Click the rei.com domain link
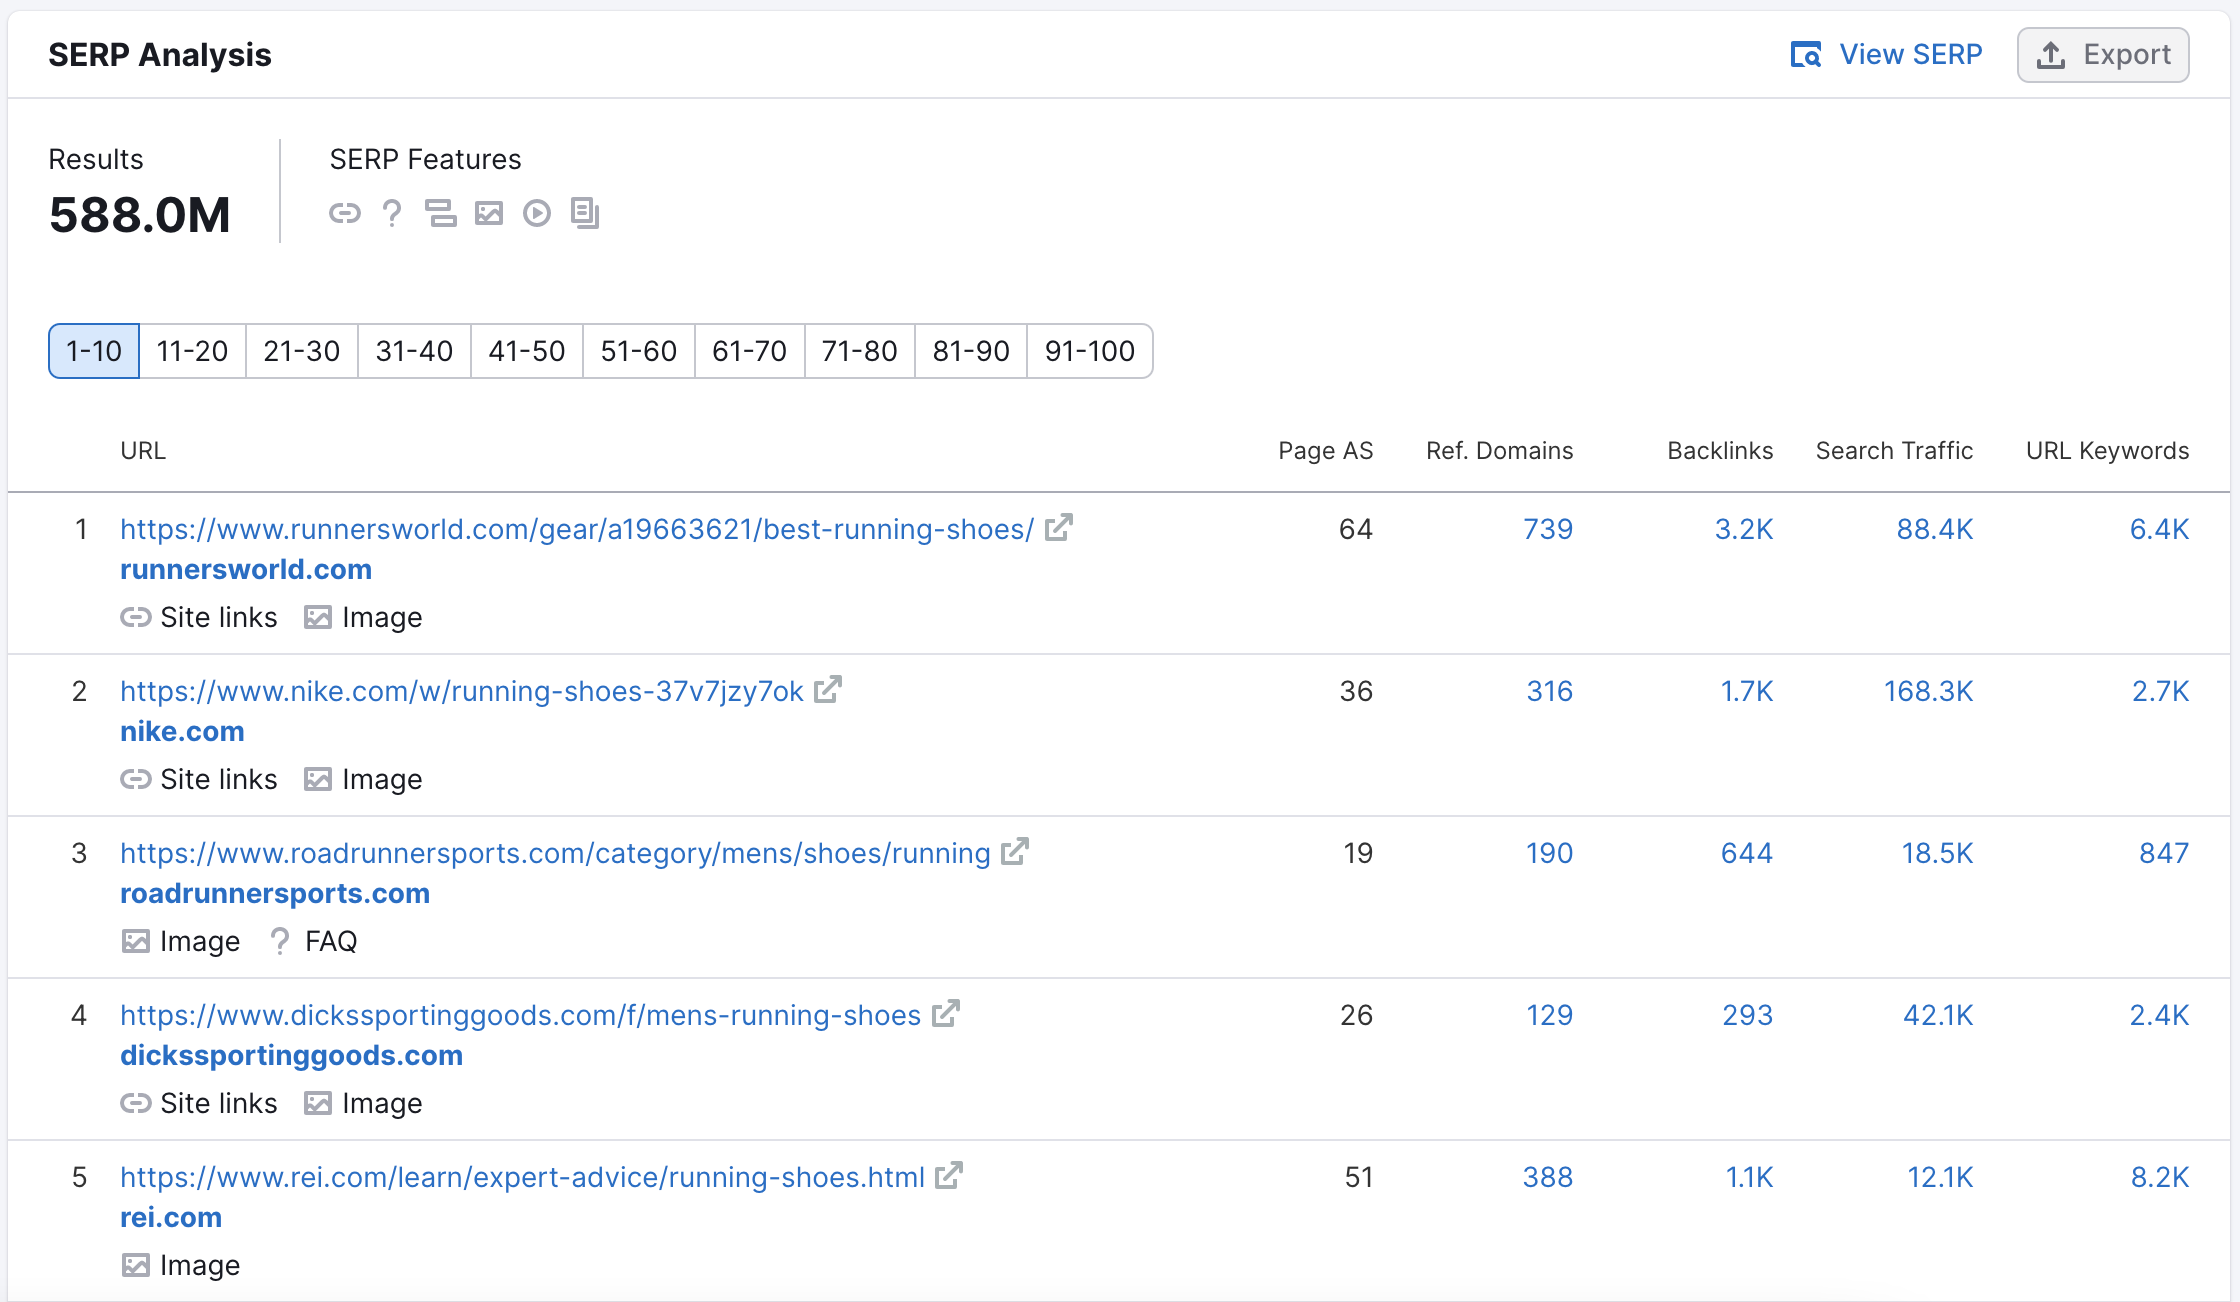2240x1302 pixels. (x=171, y=1217)
